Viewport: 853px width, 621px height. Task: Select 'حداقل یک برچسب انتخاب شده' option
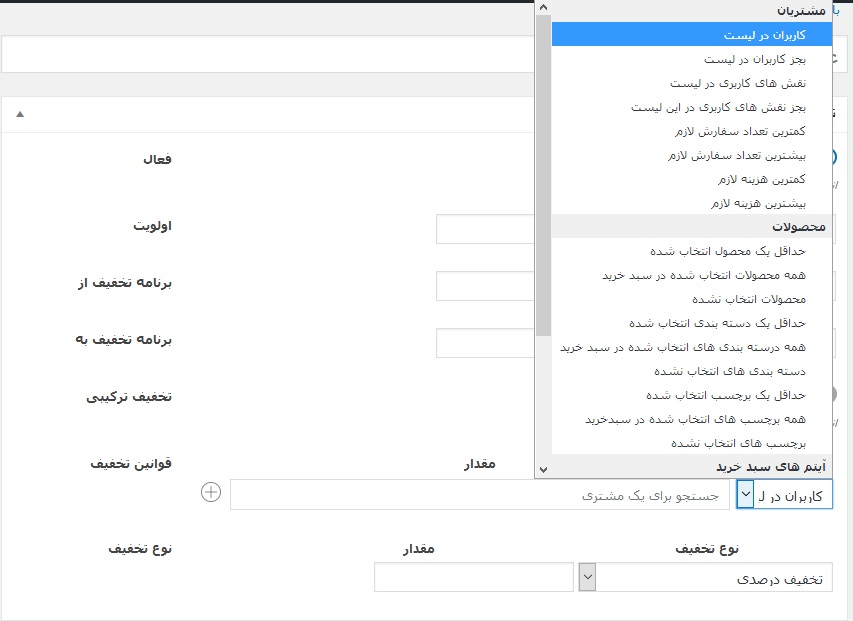tap(691, 395)
